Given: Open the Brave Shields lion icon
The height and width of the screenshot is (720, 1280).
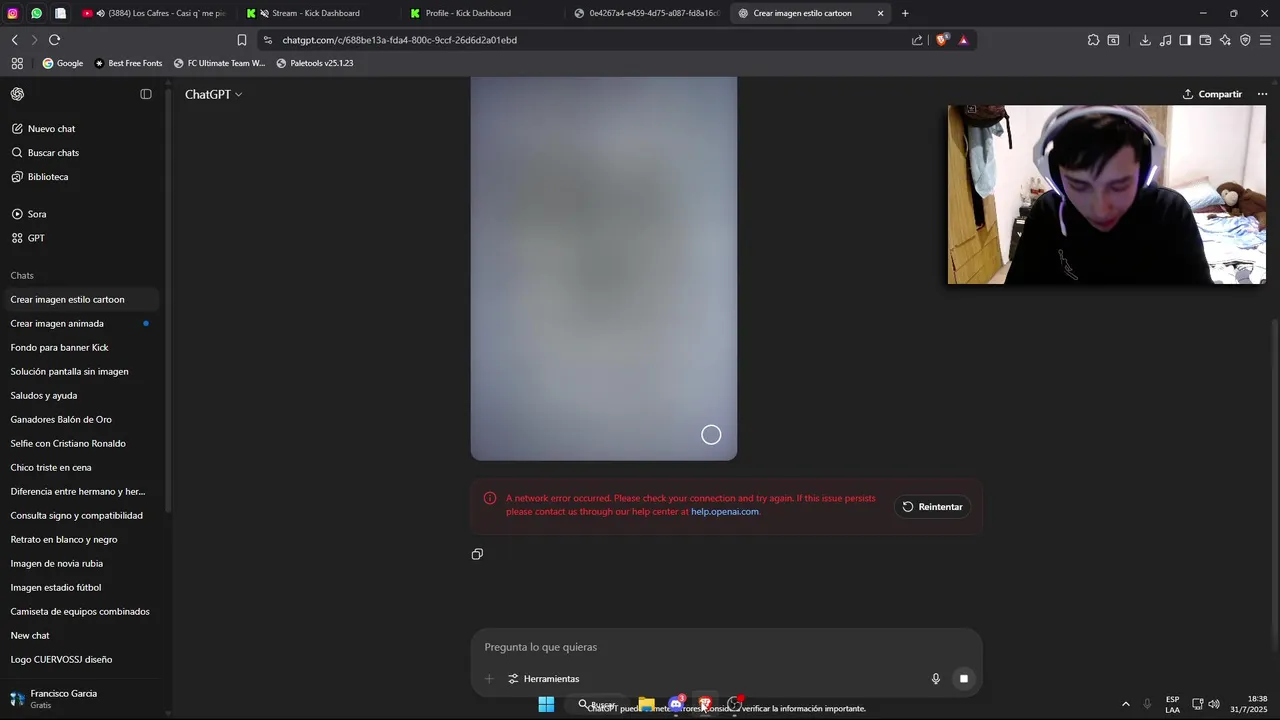Looking at the screenshot, I should (x=942, y=40).
